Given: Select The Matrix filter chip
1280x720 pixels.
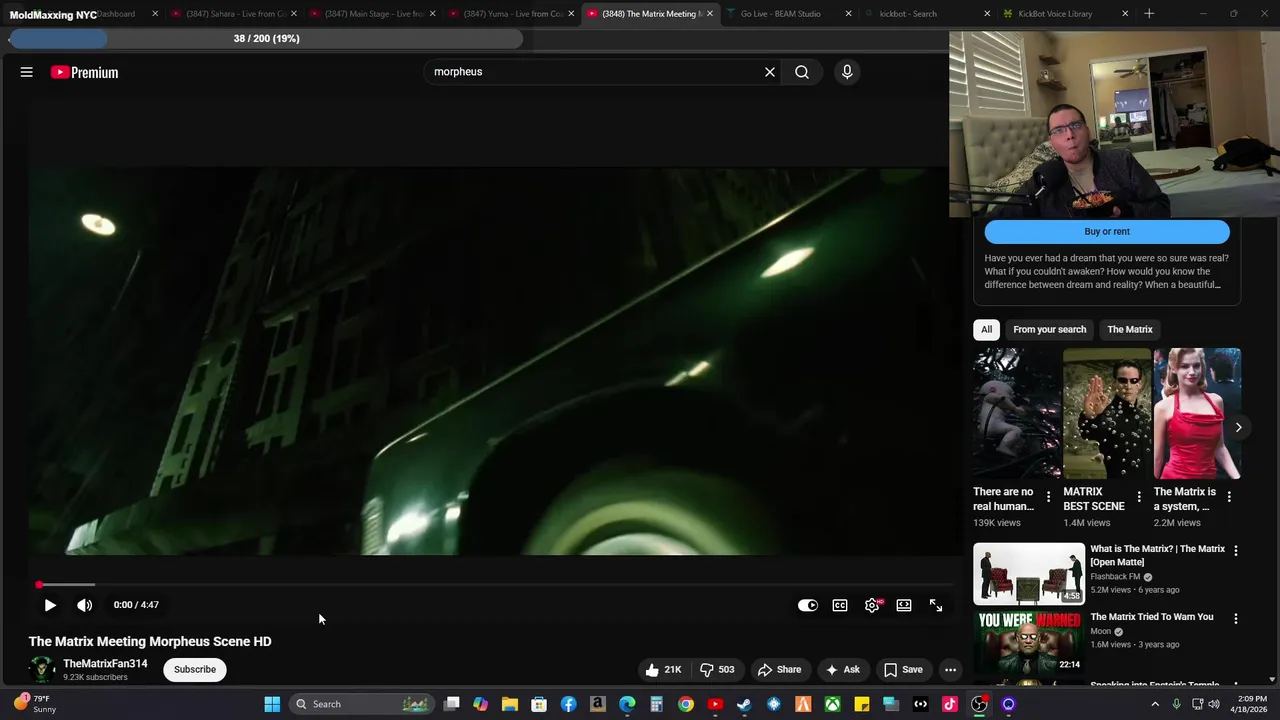Looking at the screenshot, I should coord(1130,329).
